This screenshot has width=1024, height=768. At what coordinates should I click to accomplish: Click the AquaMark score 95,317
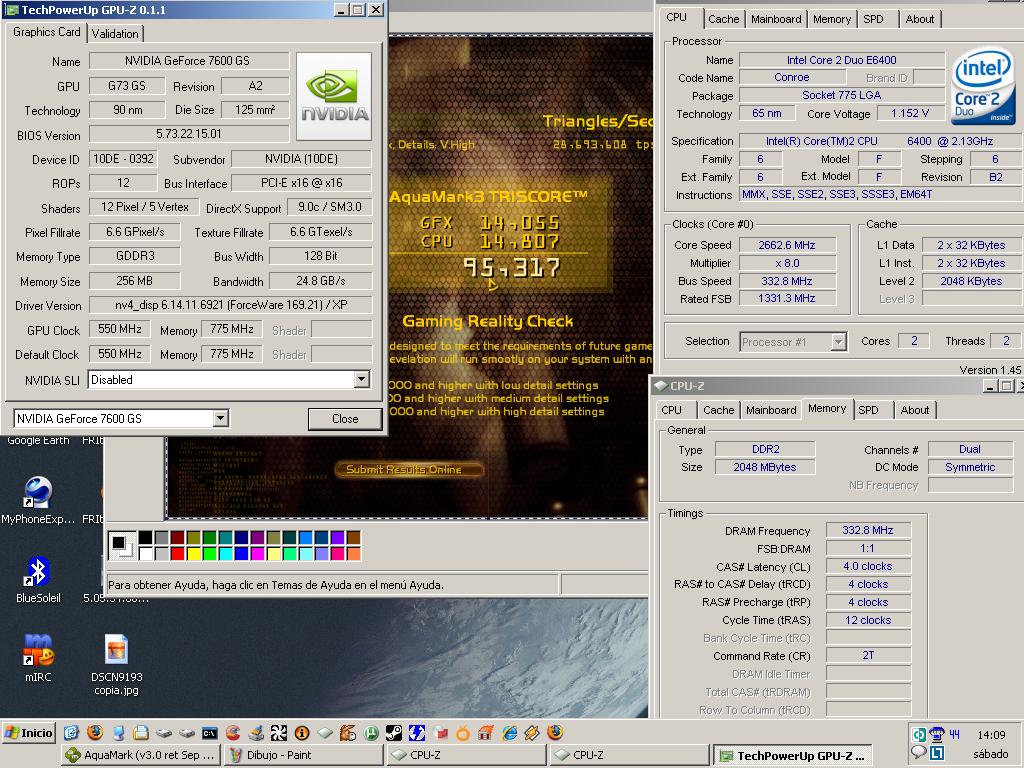511,268
